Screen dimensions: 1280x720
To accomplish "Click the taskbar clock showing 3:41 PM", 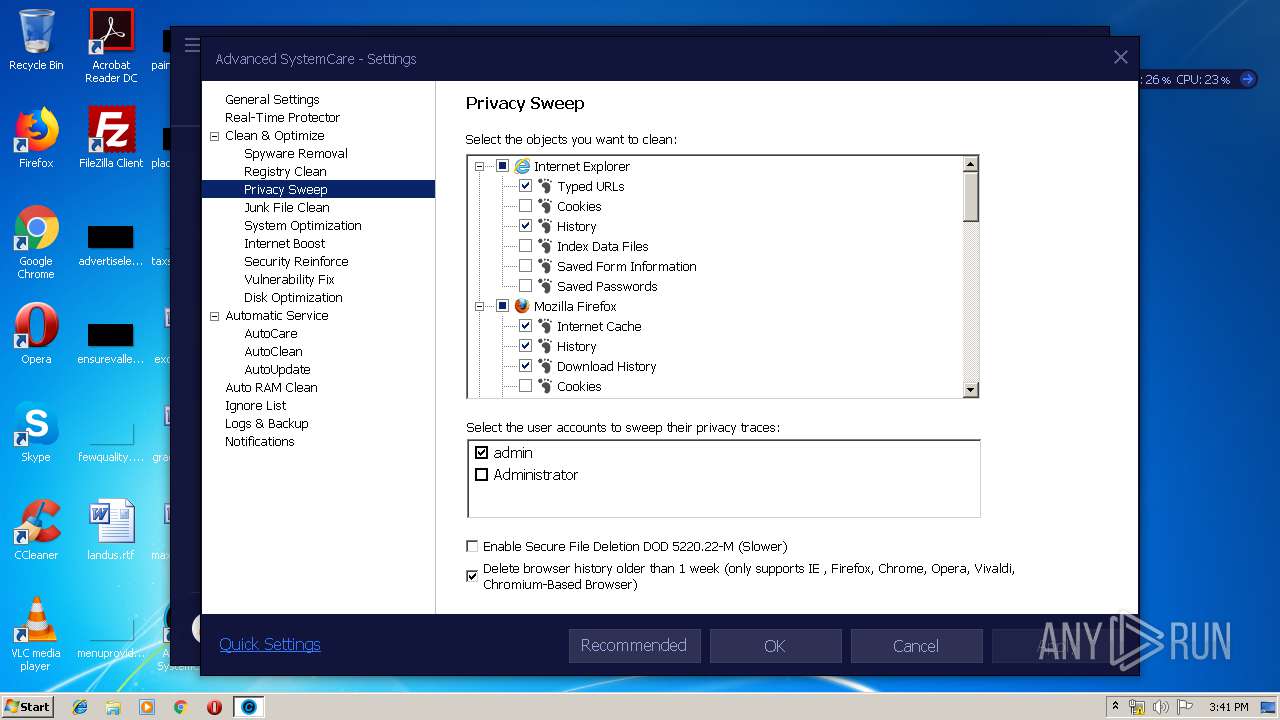I will 1228,707.
